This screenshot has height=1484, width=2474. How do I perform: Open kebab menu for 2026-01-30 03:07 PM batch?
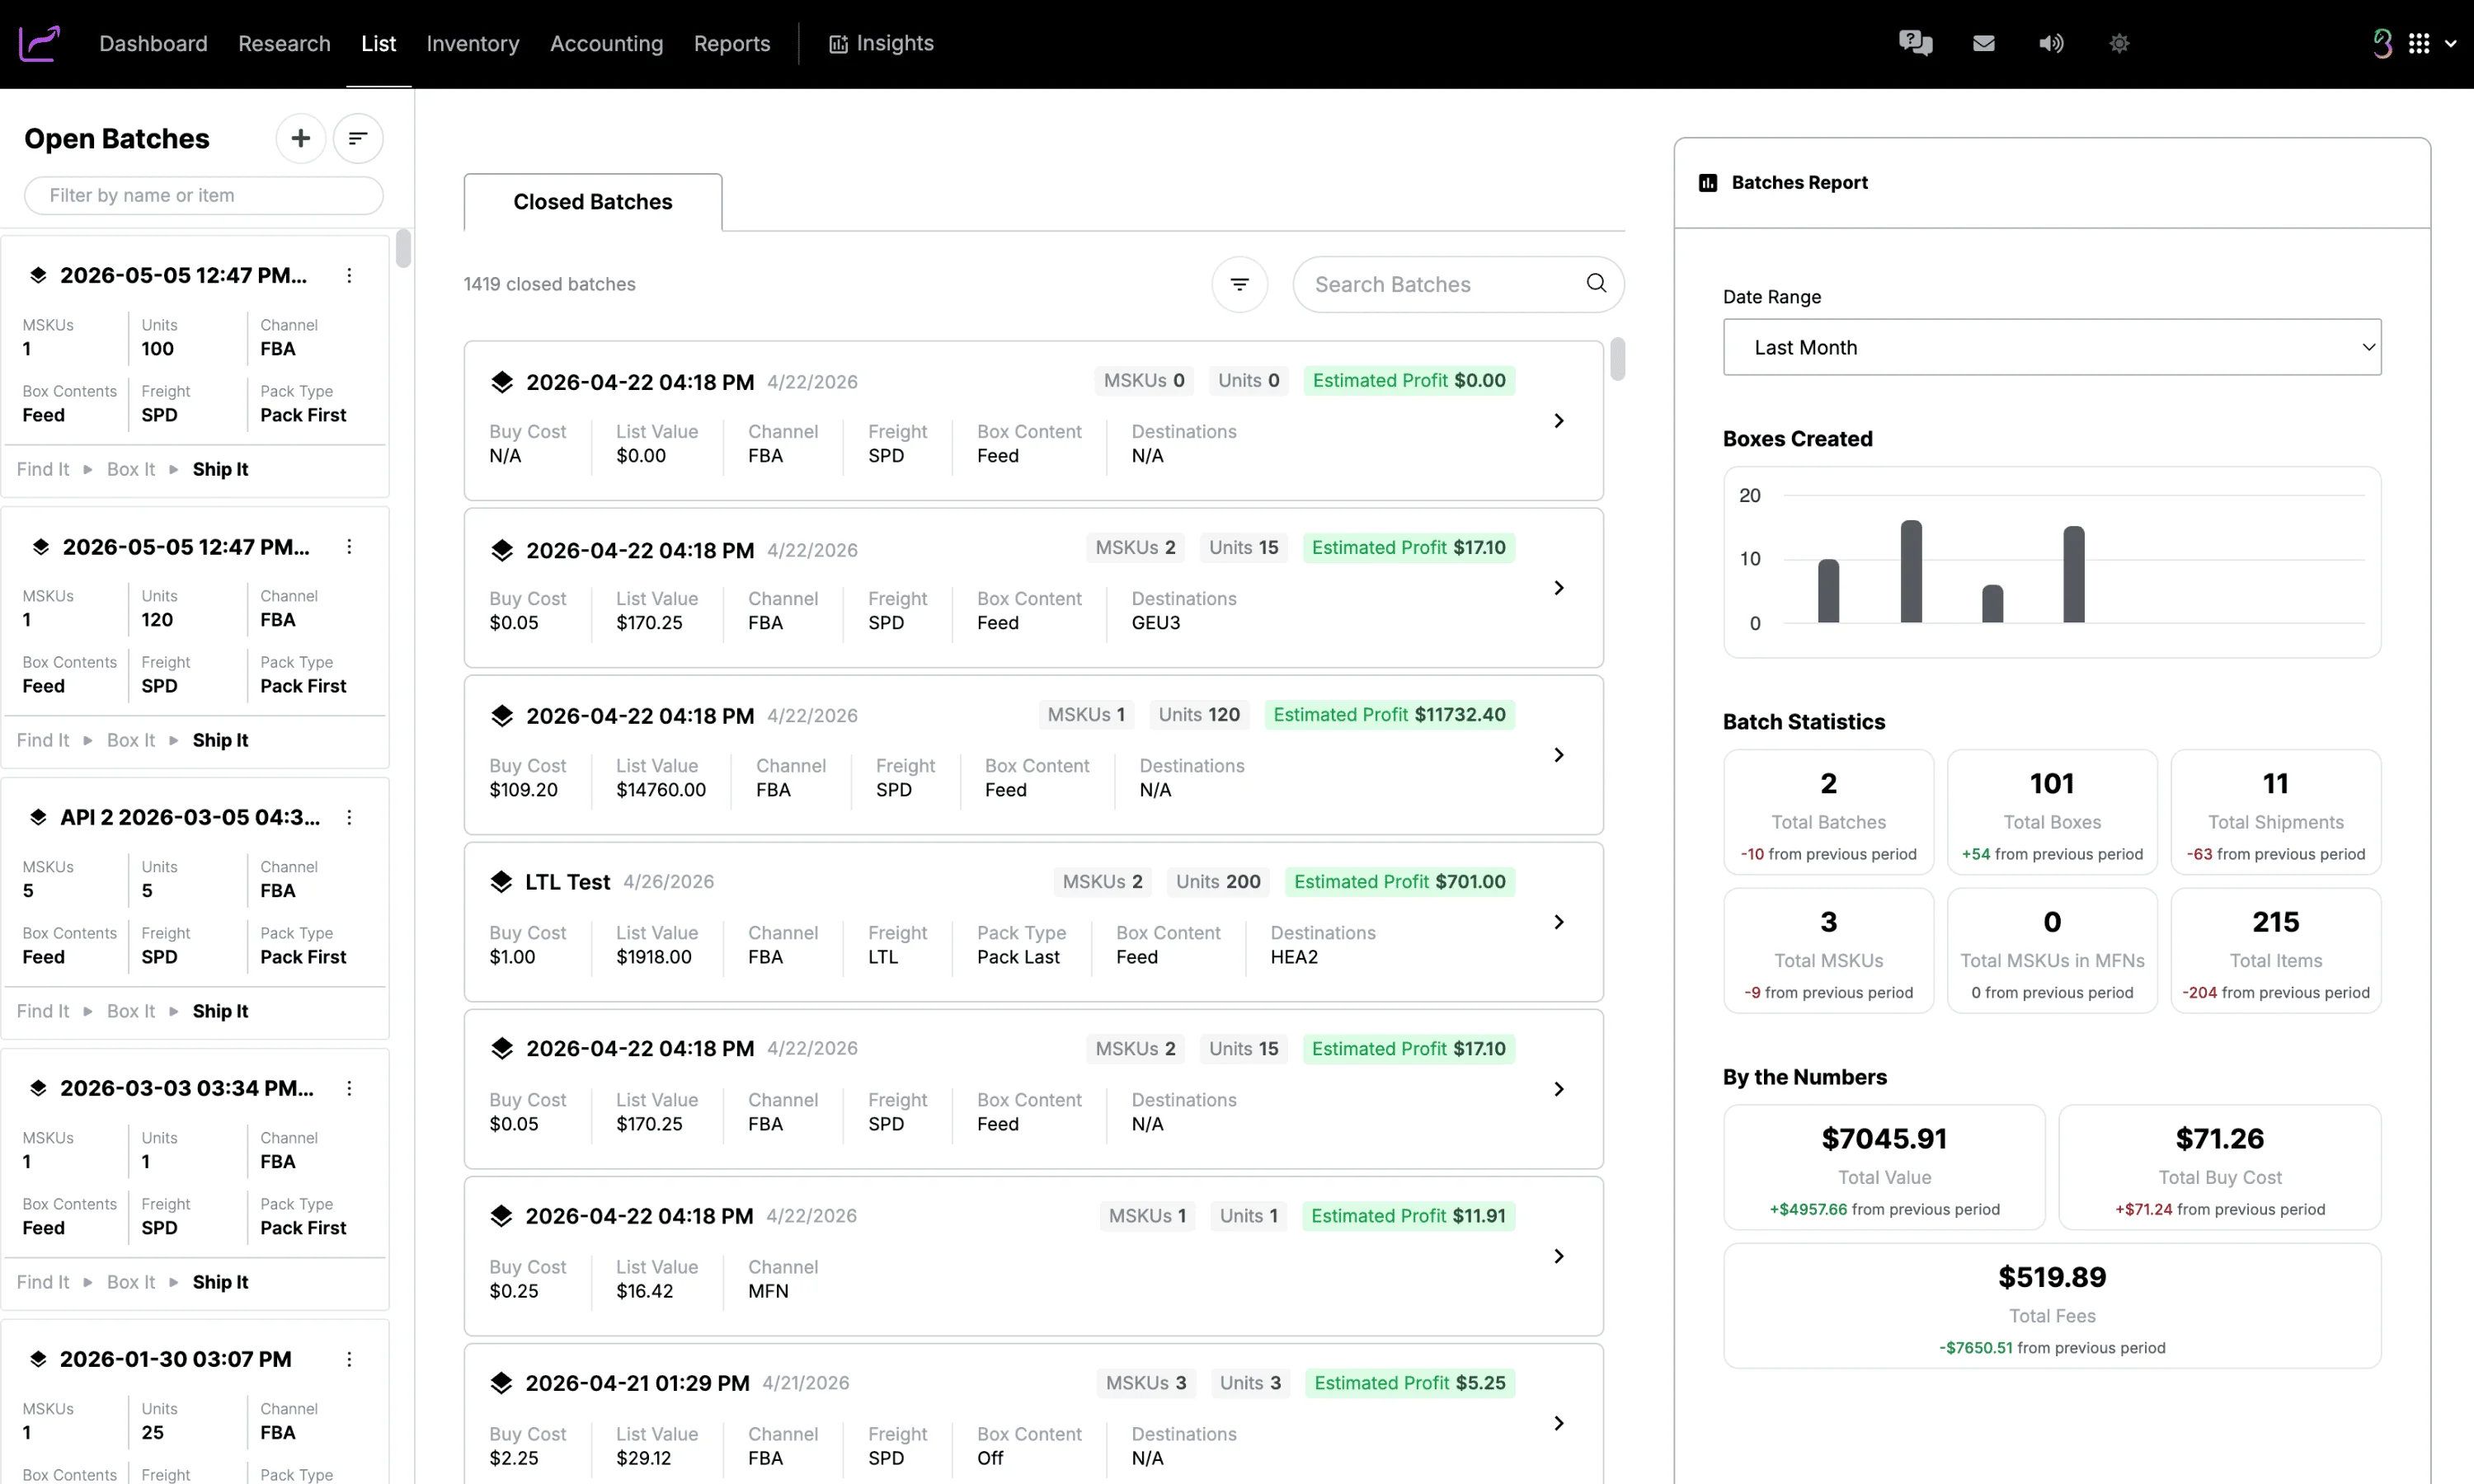[349, 1359]
